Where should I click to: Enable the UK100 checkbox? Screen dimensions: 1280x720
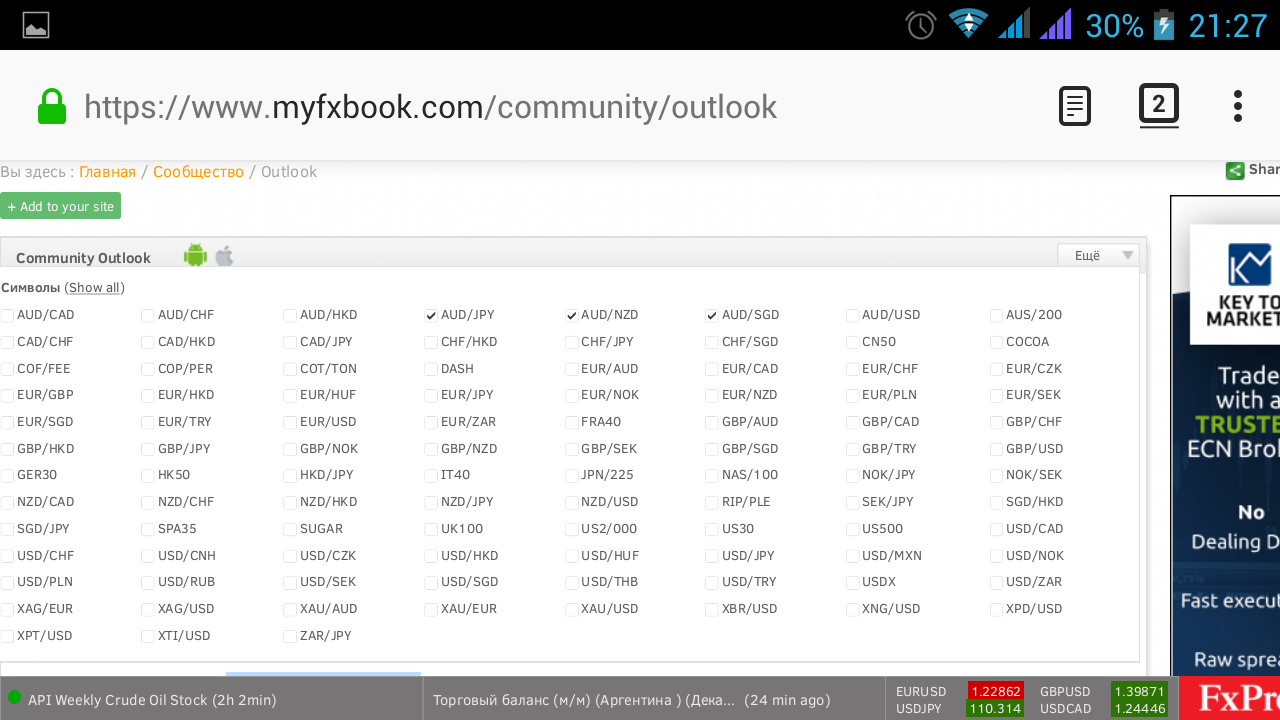[431, 530]
